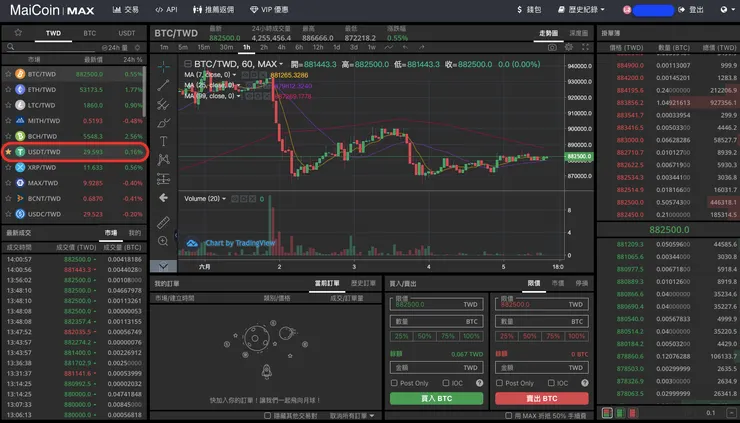Viewport: 740px width, 423px height.
Task: Check IOC in the buy panel
Action: click(446, 383)
